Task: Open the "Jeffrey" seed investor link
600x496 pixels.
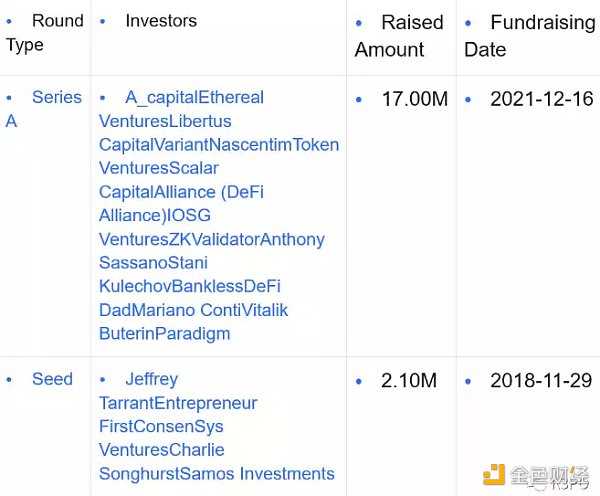Action: [x=151, y=379]
